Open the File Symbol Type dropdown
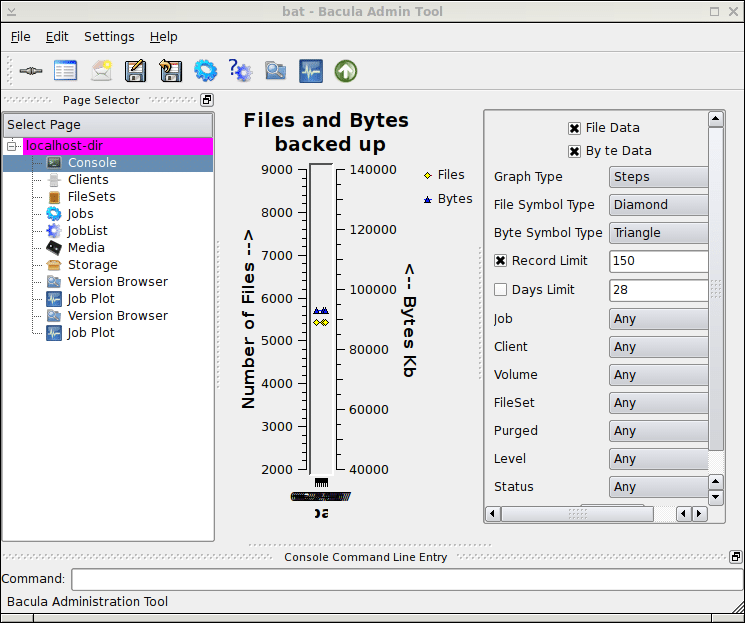Image resolution: width=745 pixels, height=623 pixels. [659, 205]
